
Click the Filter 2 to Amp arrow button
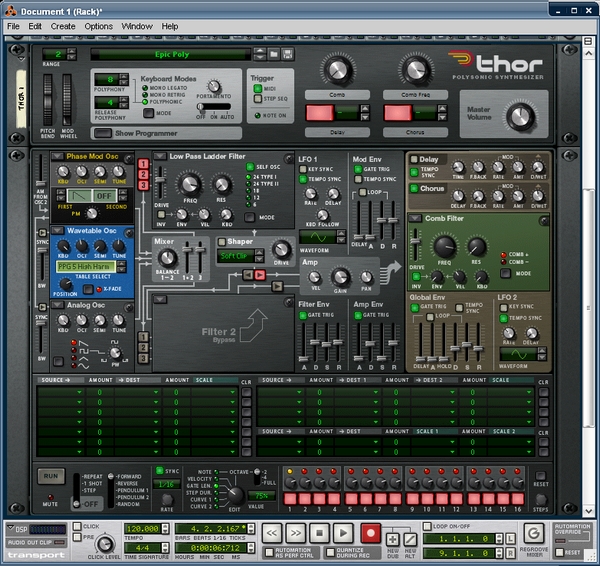tap(277, 286)
